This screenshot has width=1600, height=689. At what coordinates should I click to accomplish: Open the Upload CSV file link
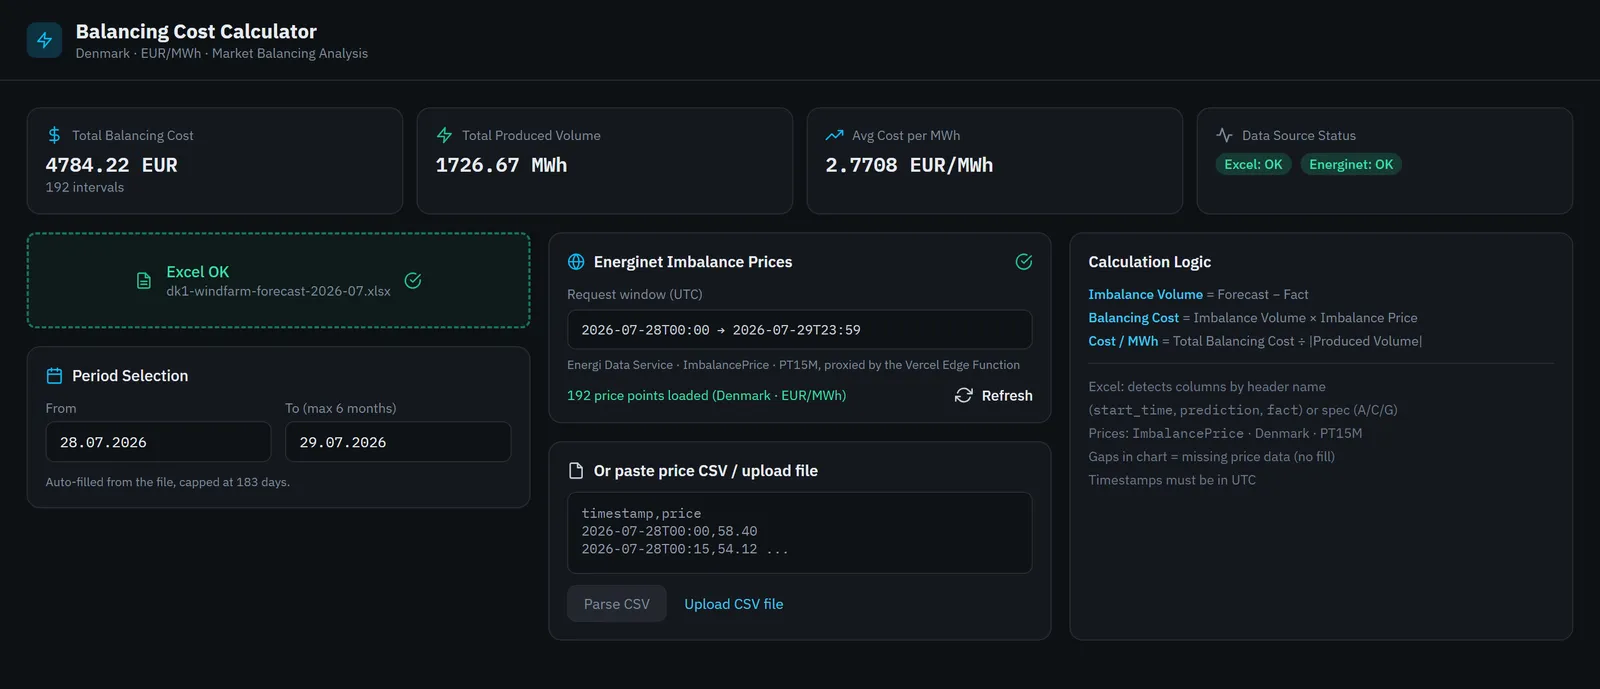click(734, 604)
